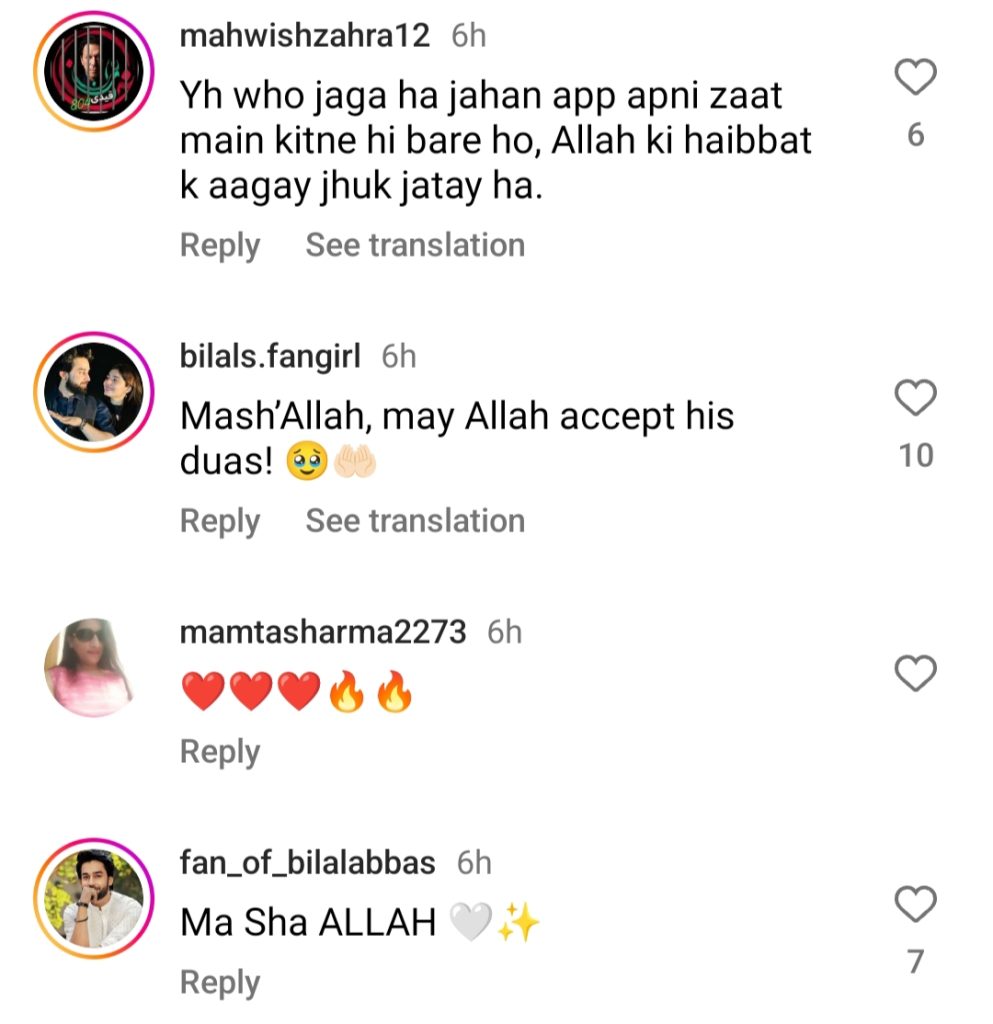Reply to mahwishzahra12's comment
The image size is (993, 1024).
pos(220,246)
